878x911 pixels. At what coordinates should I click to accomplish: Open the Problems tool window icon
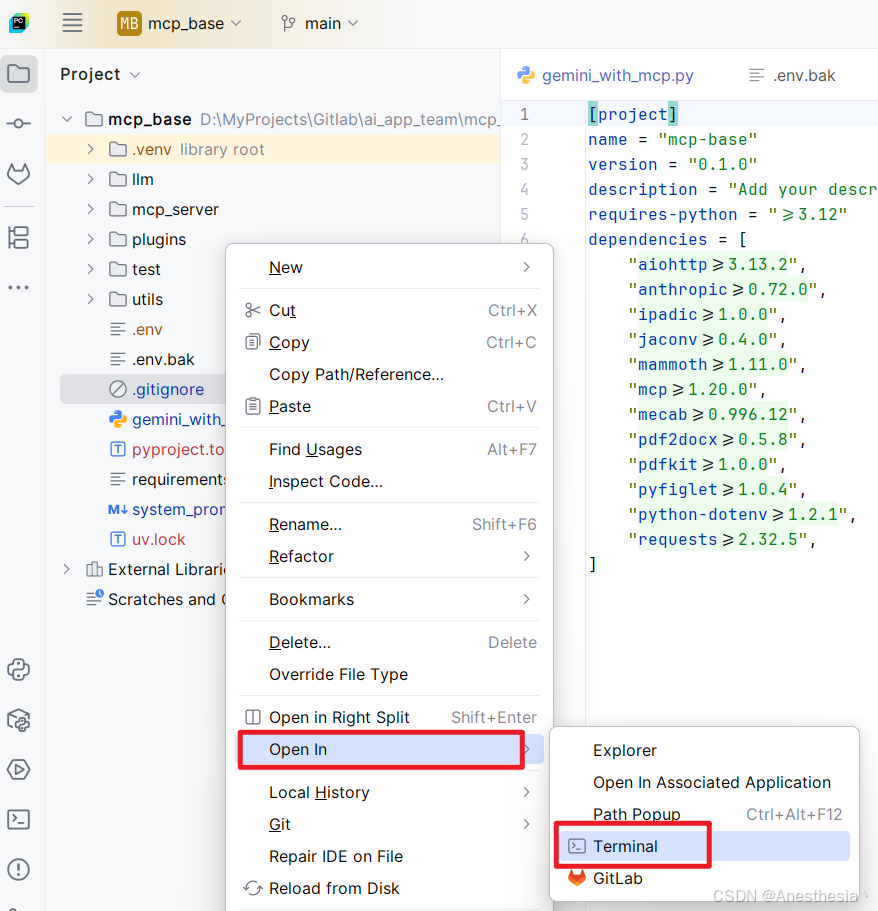pyautogui.click(x=19, y=870)
